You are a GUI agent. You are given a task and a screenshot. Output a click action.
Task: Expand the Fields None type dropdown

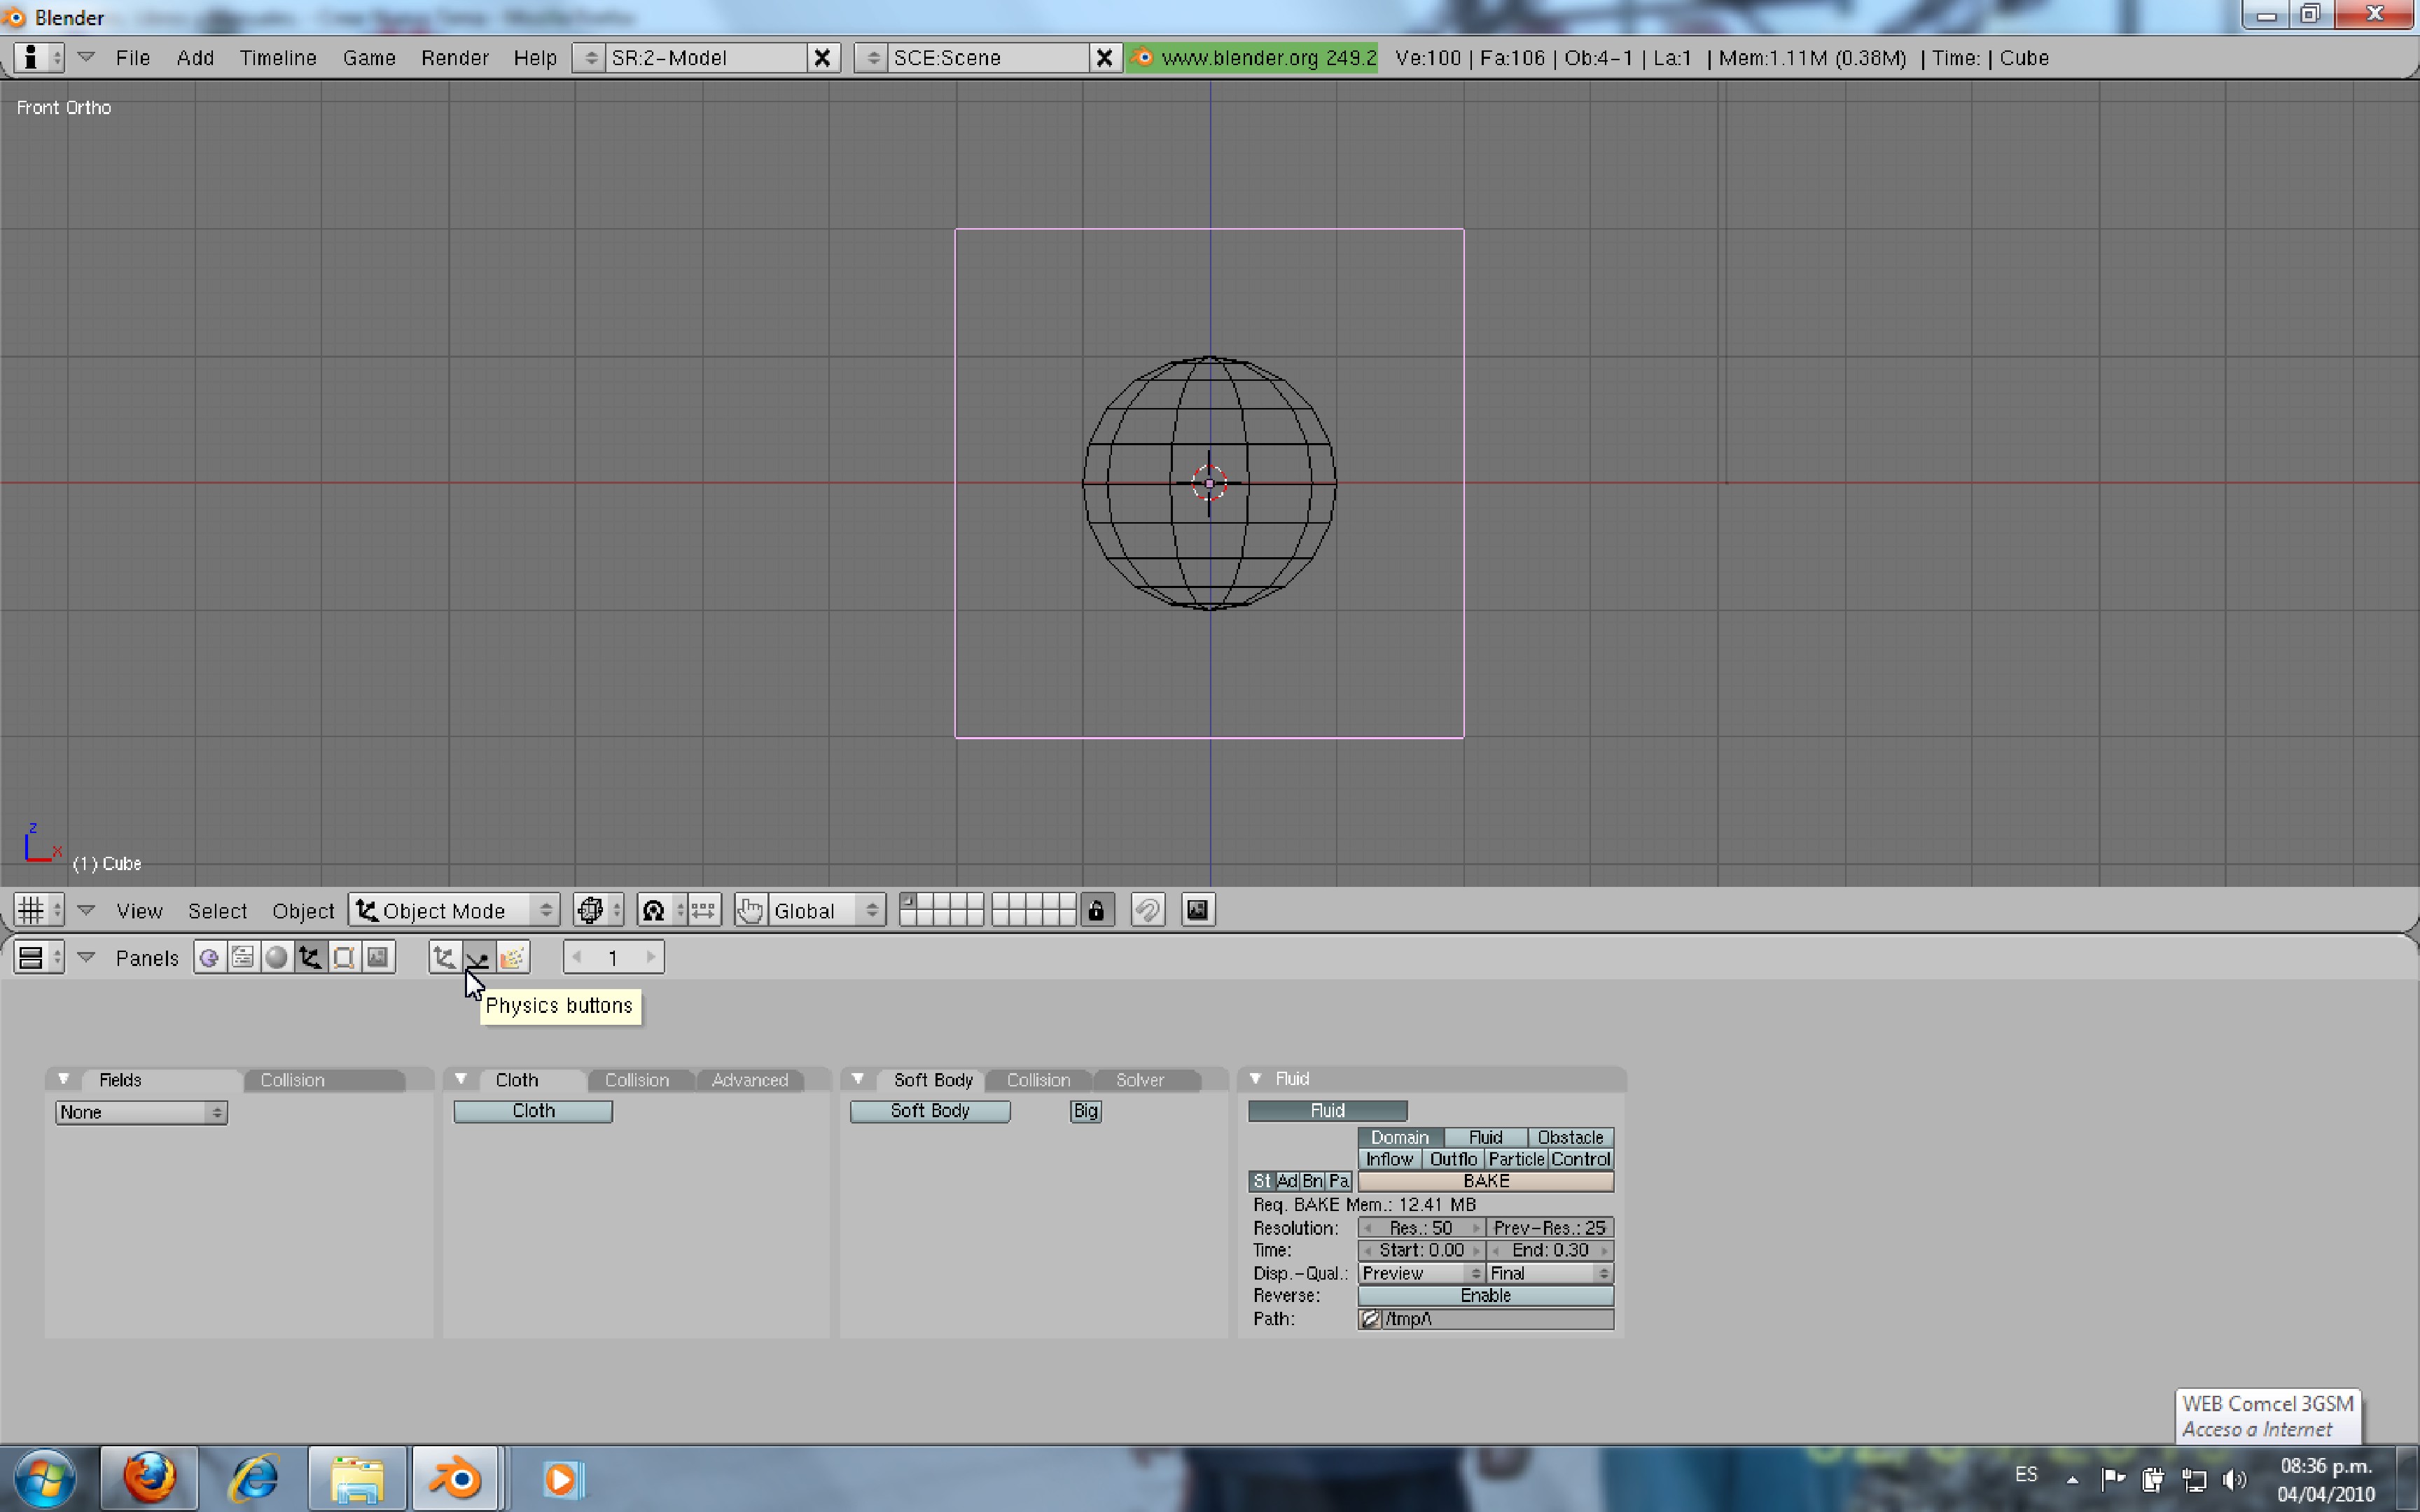click(x=141, y=1112)
